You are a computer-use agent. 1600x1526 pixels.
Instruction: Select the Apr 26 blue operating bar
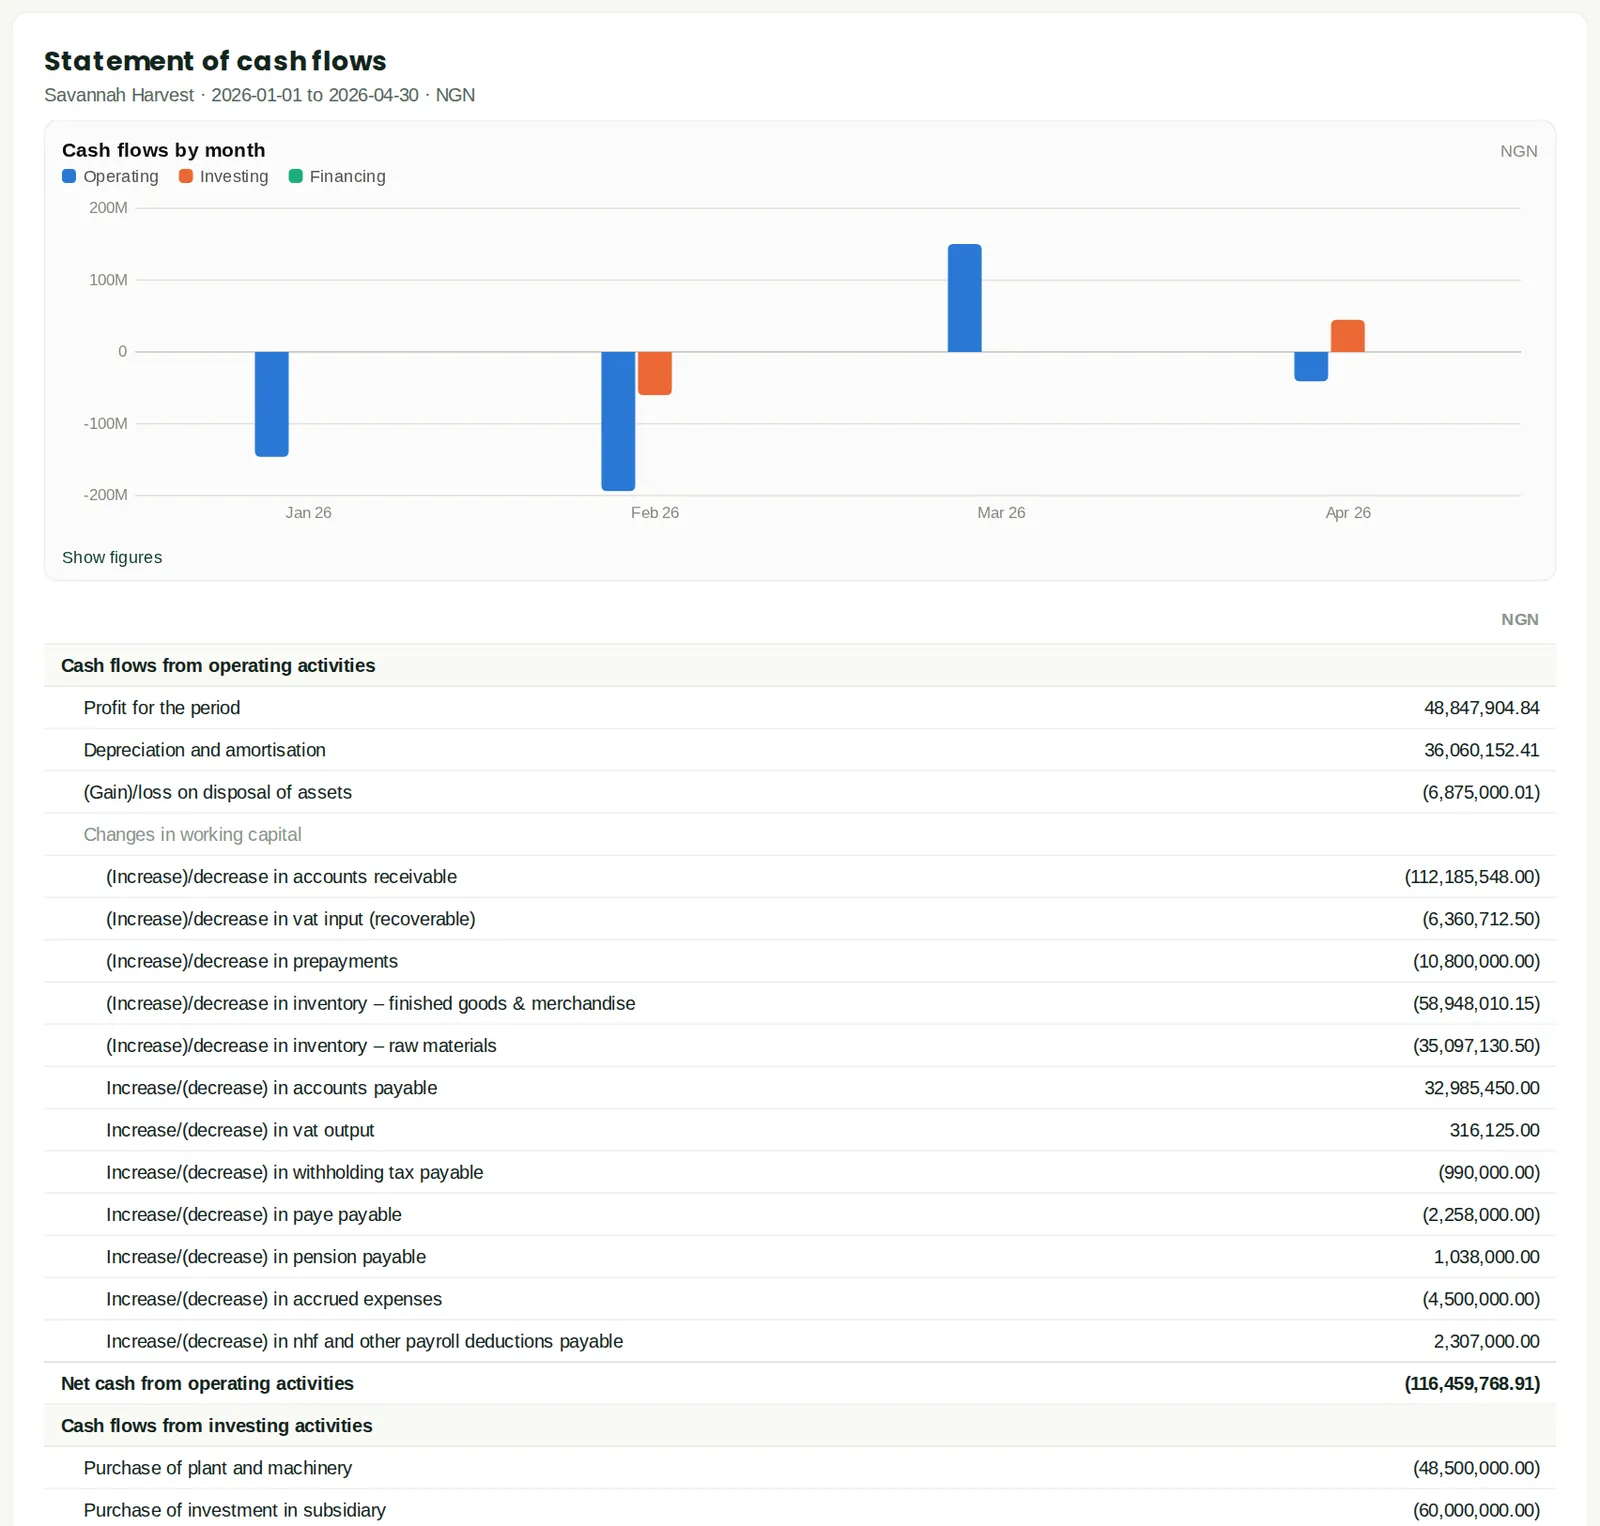tap(1311, 366)
